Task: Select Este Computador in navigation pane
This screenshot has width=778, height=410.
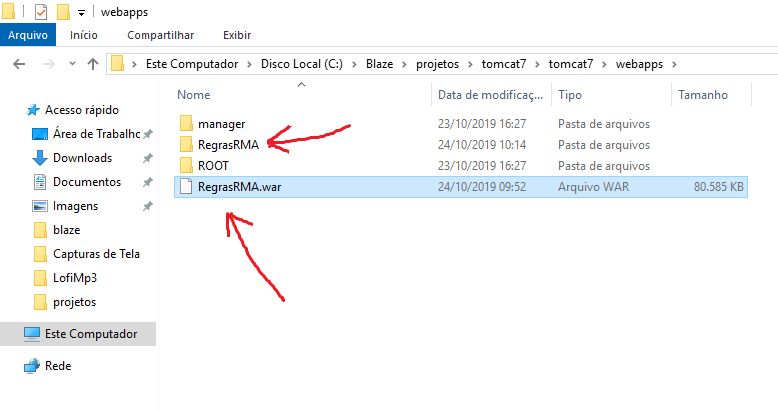Action: (91, 334)
